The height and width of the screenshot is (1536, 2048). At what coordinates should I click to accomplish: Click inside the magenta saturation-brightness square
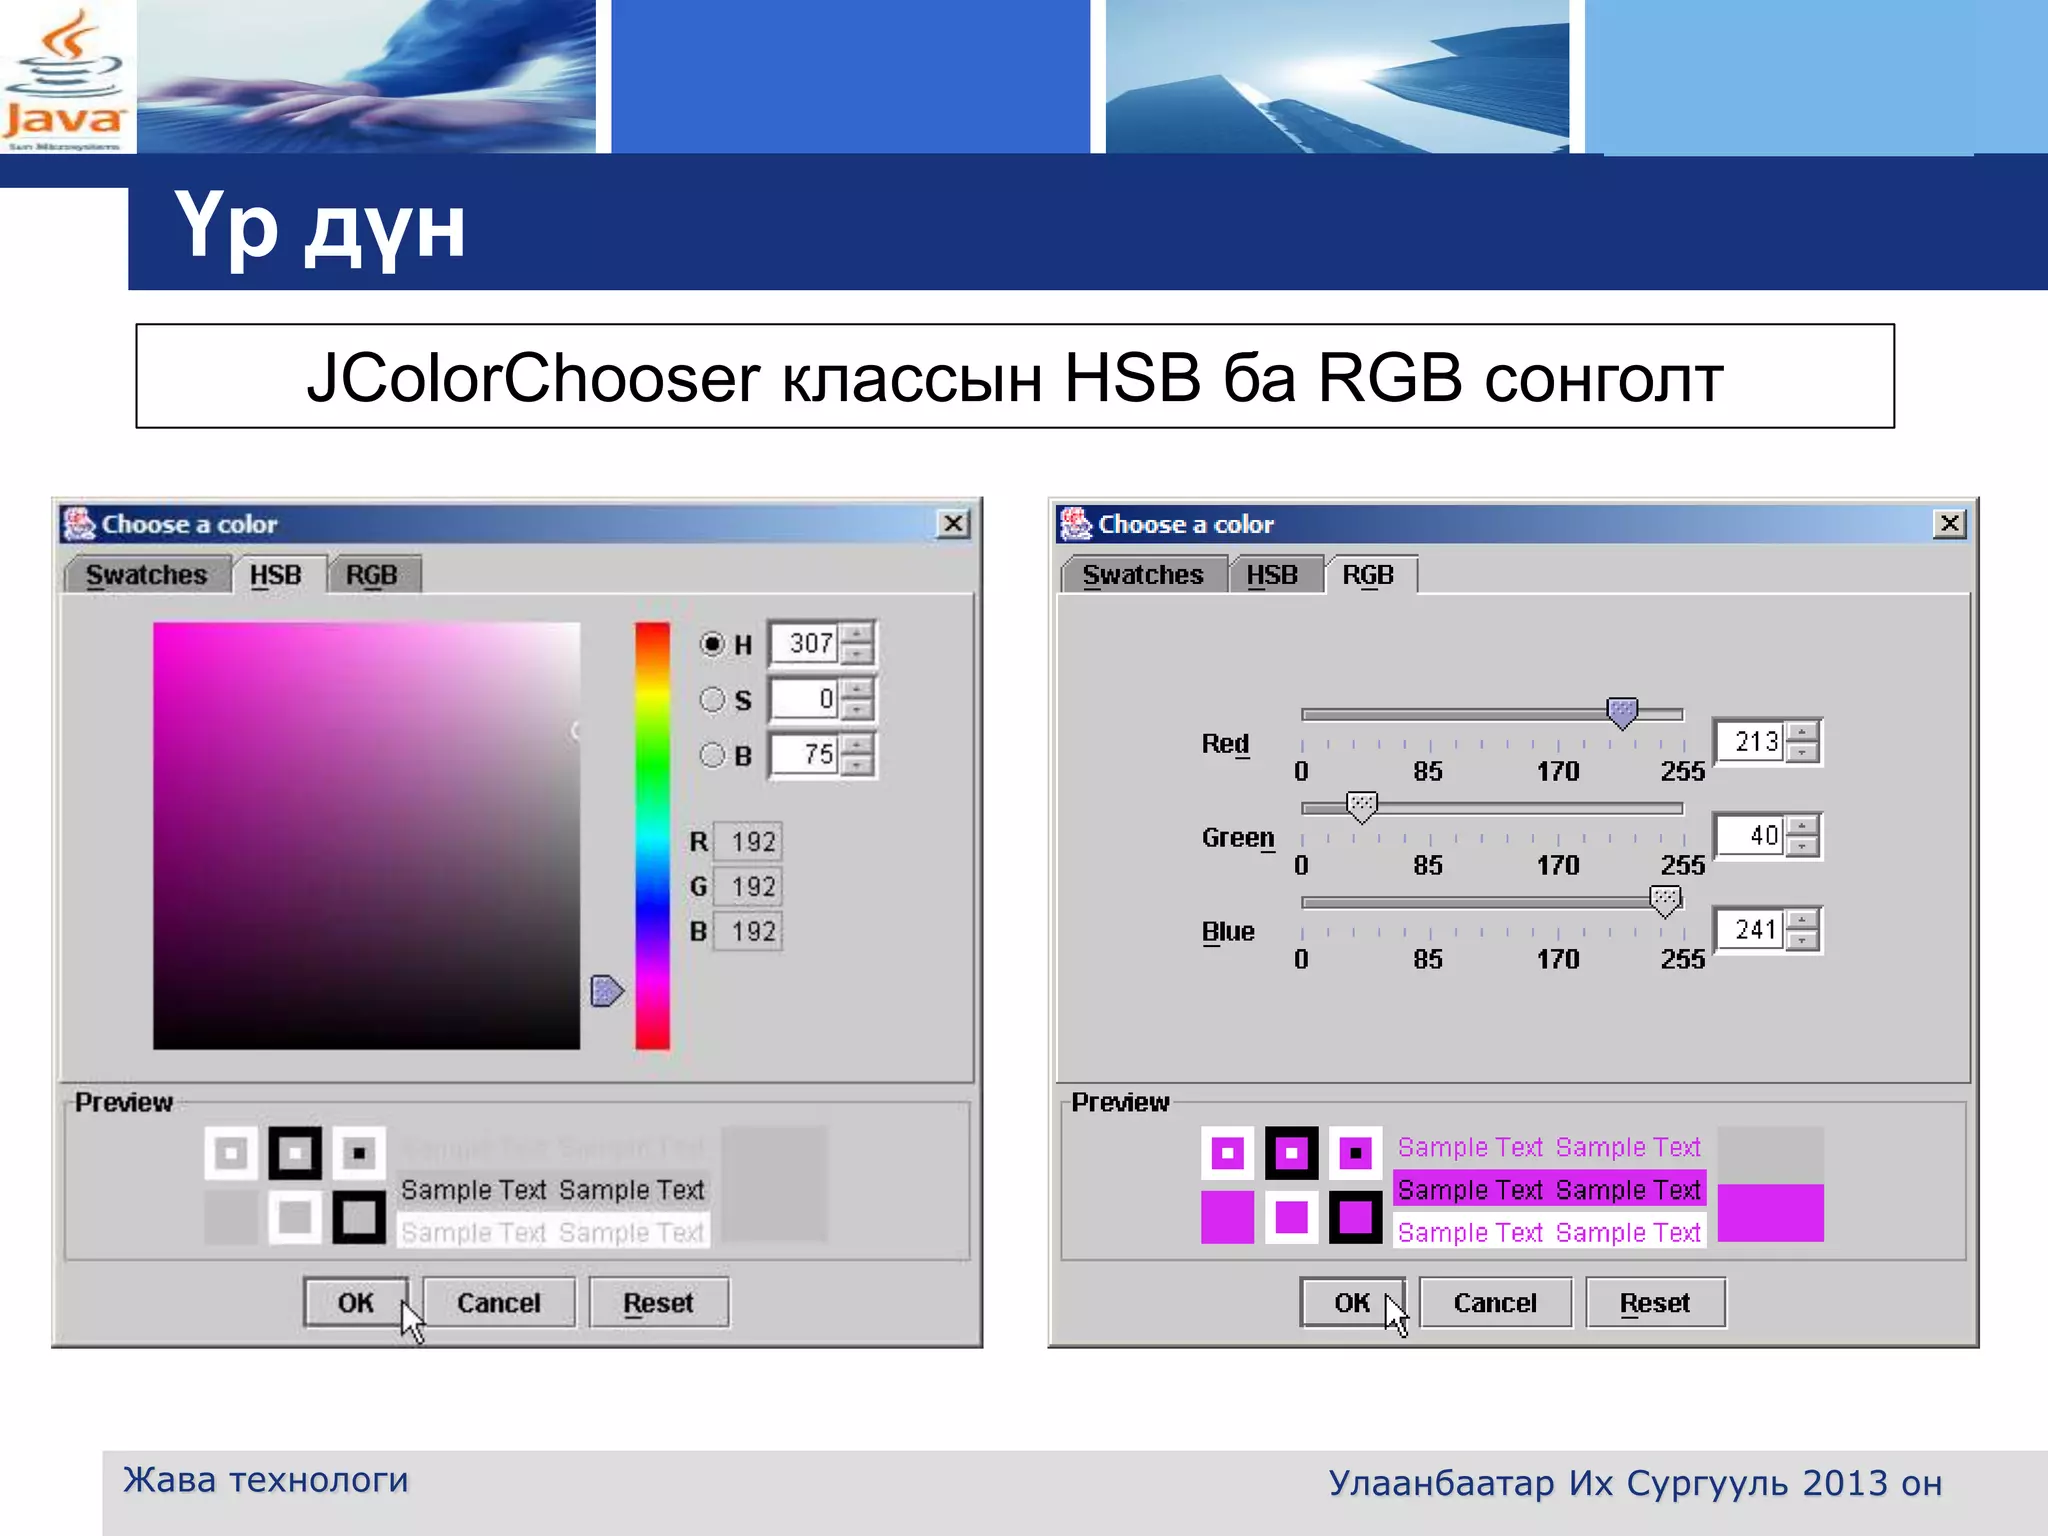click(366, 836)
